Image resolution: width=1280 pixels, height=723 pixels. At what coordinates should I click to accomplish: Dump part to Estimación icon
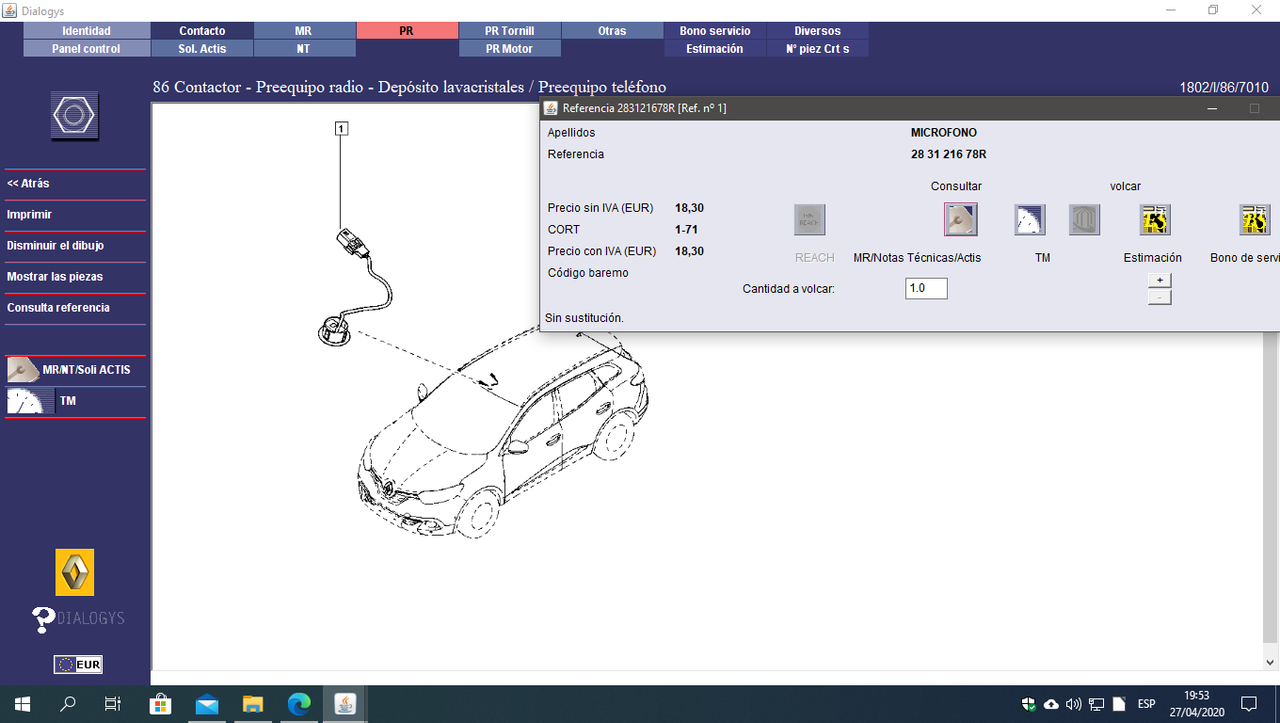point(1155,220)
